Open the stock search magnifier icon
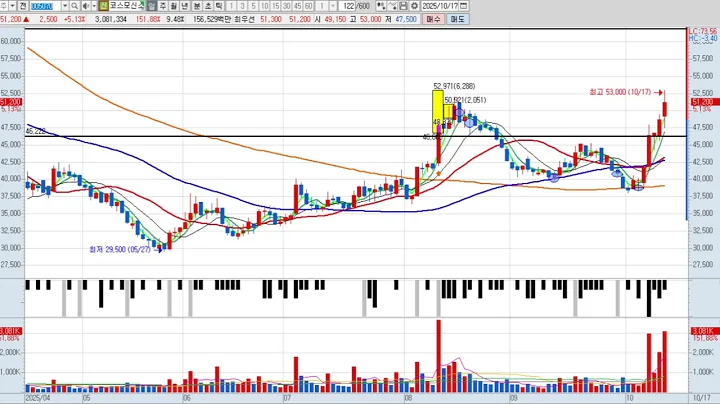The width and height of the screenshot is (720, 404). pos(74,6)
